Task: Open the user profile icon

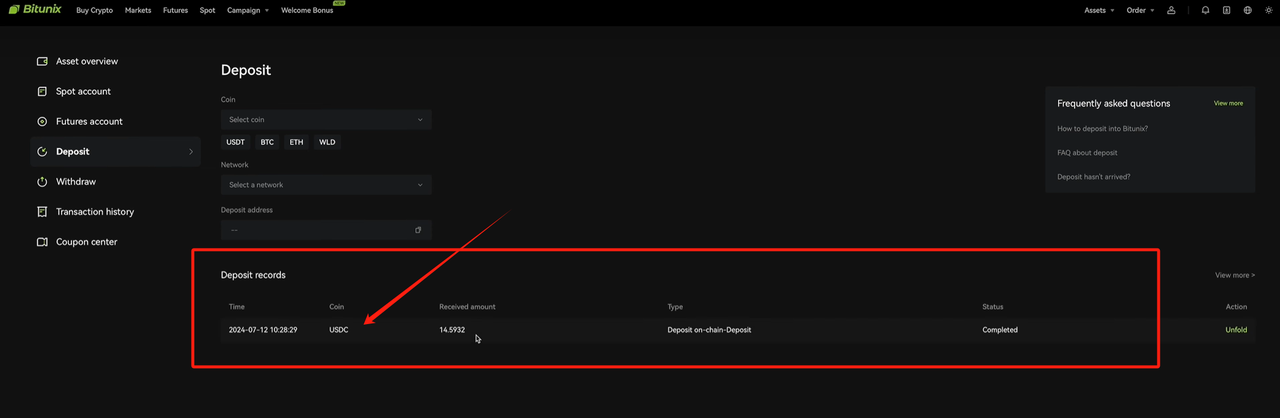Action: (x=1171, y=10)
